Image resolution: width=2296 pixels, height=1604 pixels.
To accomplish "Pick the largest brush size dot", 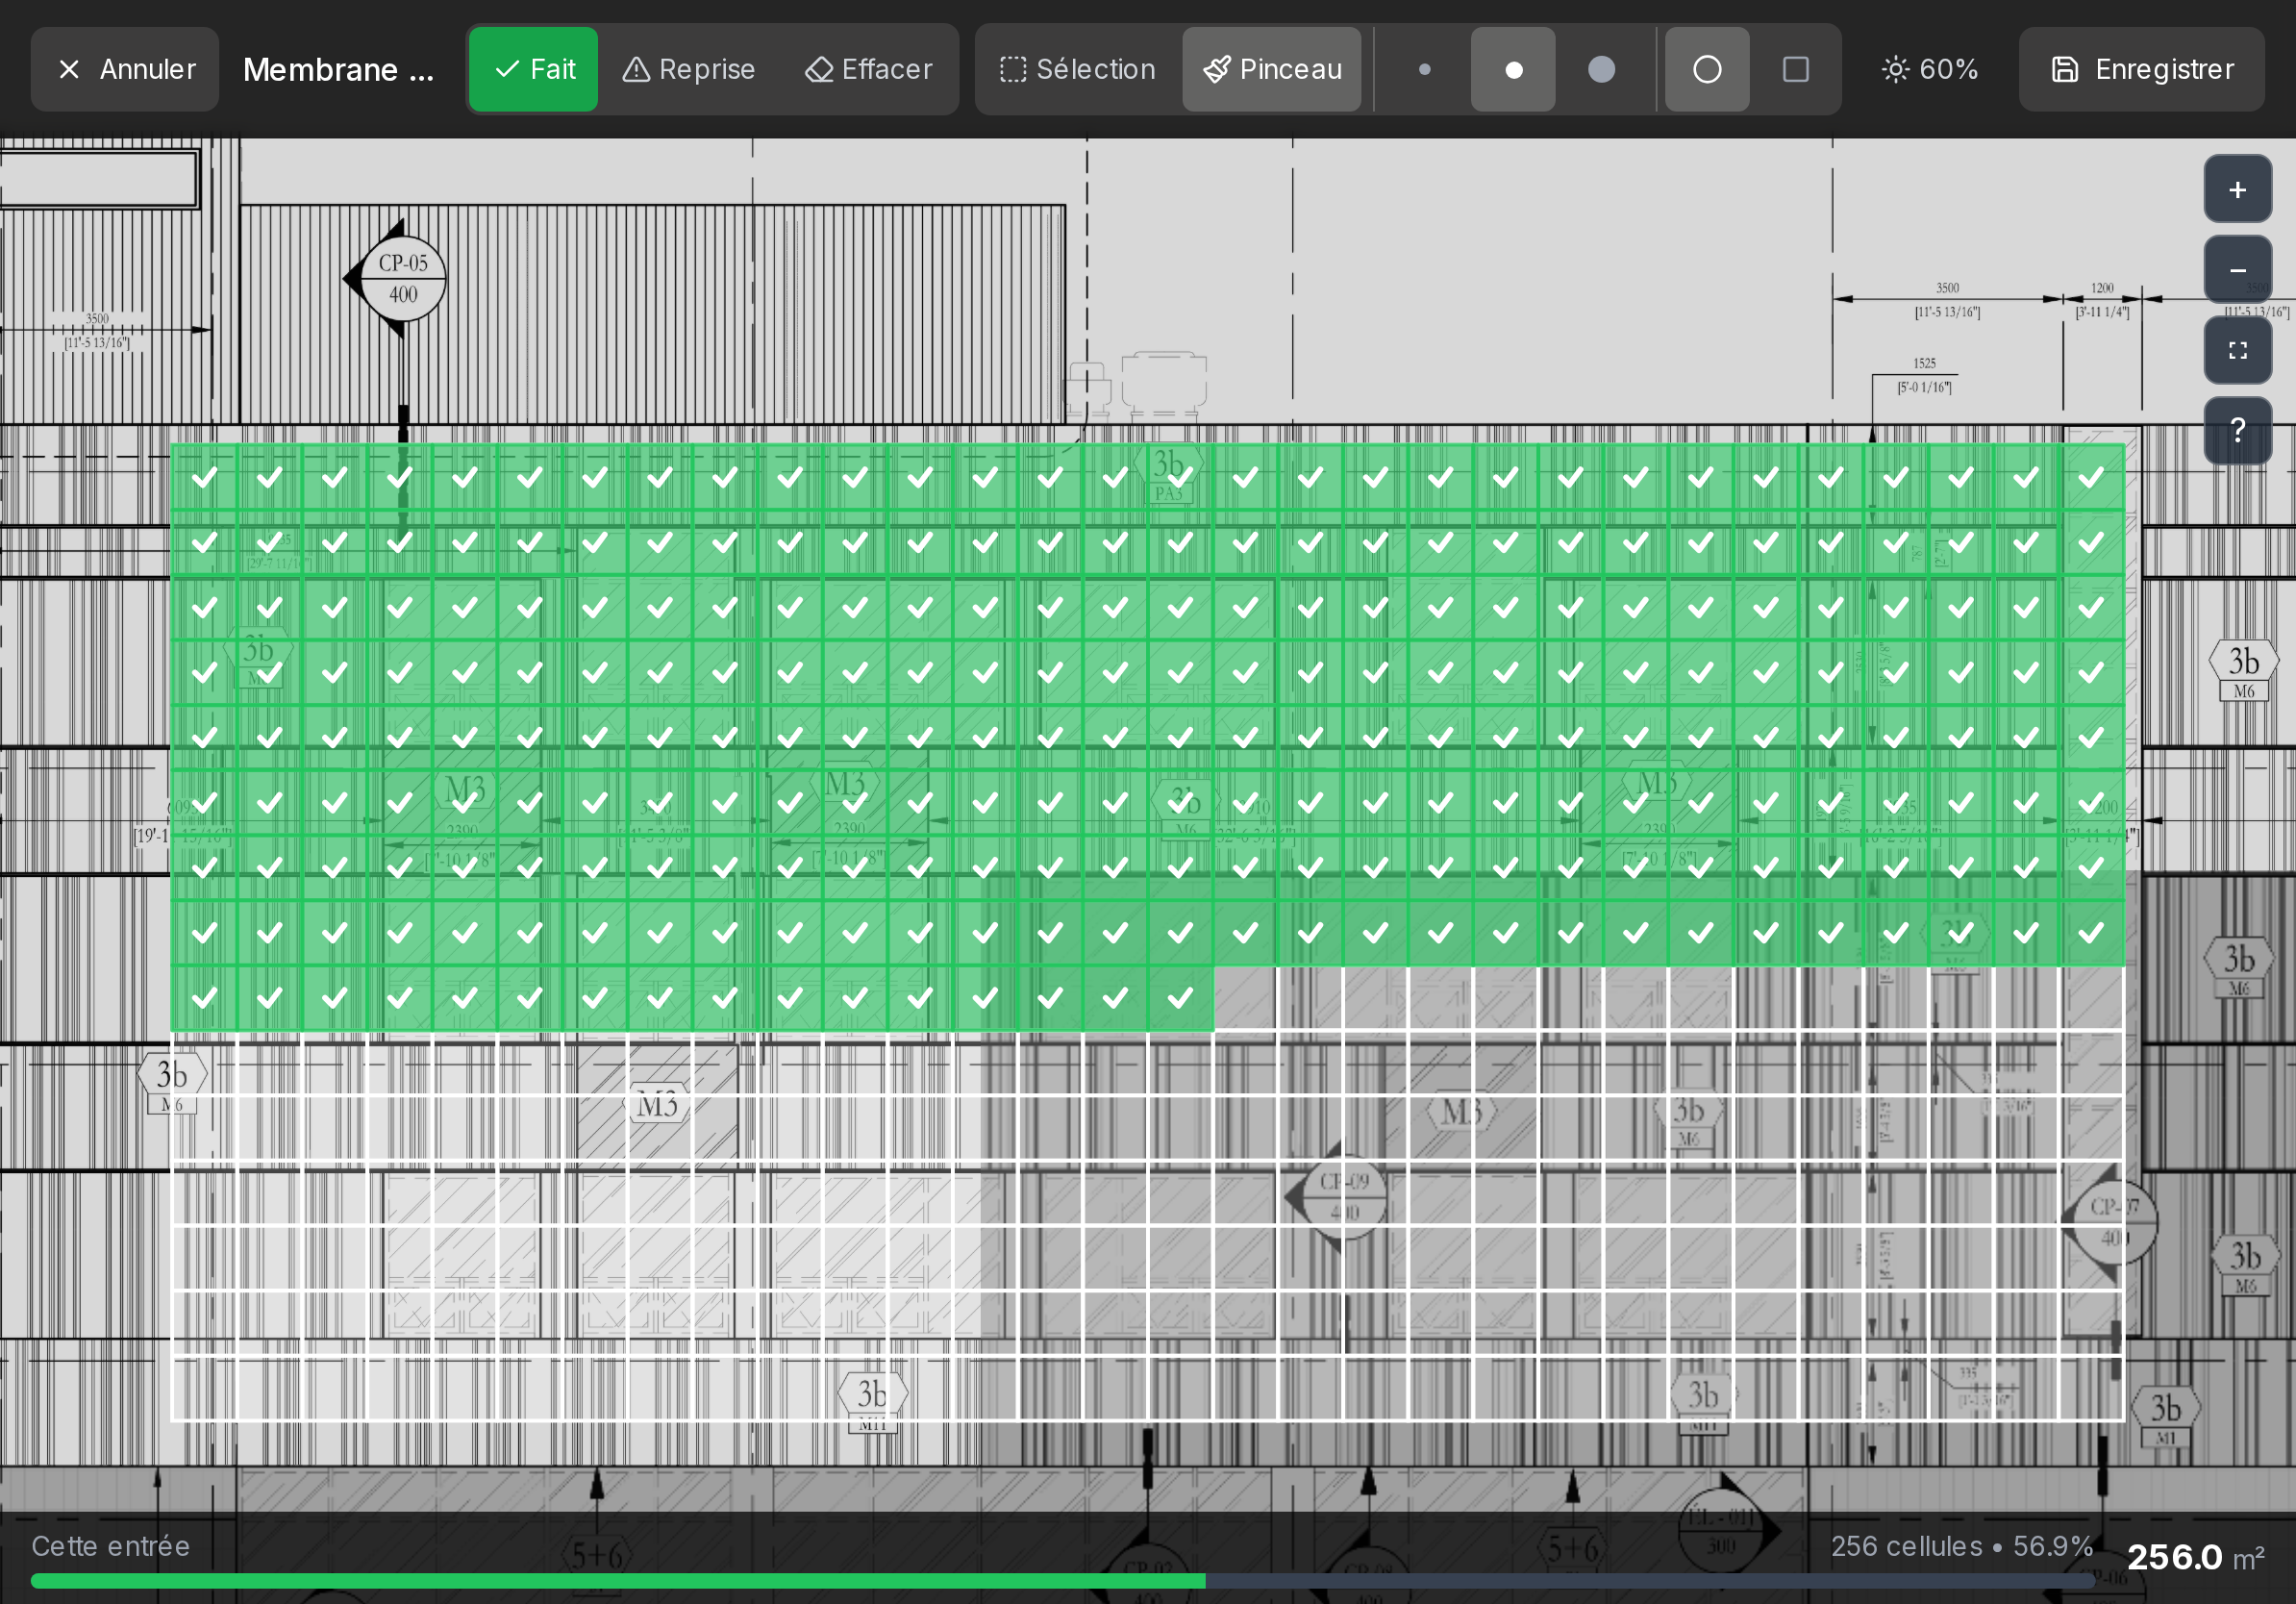I will click(1602, 69).
